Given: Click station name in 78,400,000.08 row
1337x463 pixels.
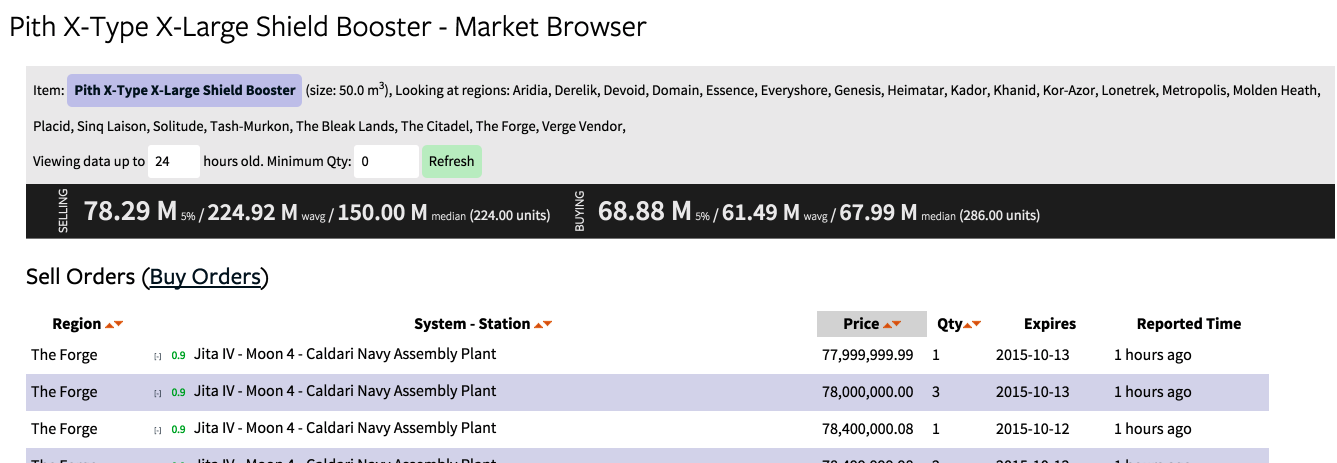Looking at the screenshot, I should tap(345, 428).
